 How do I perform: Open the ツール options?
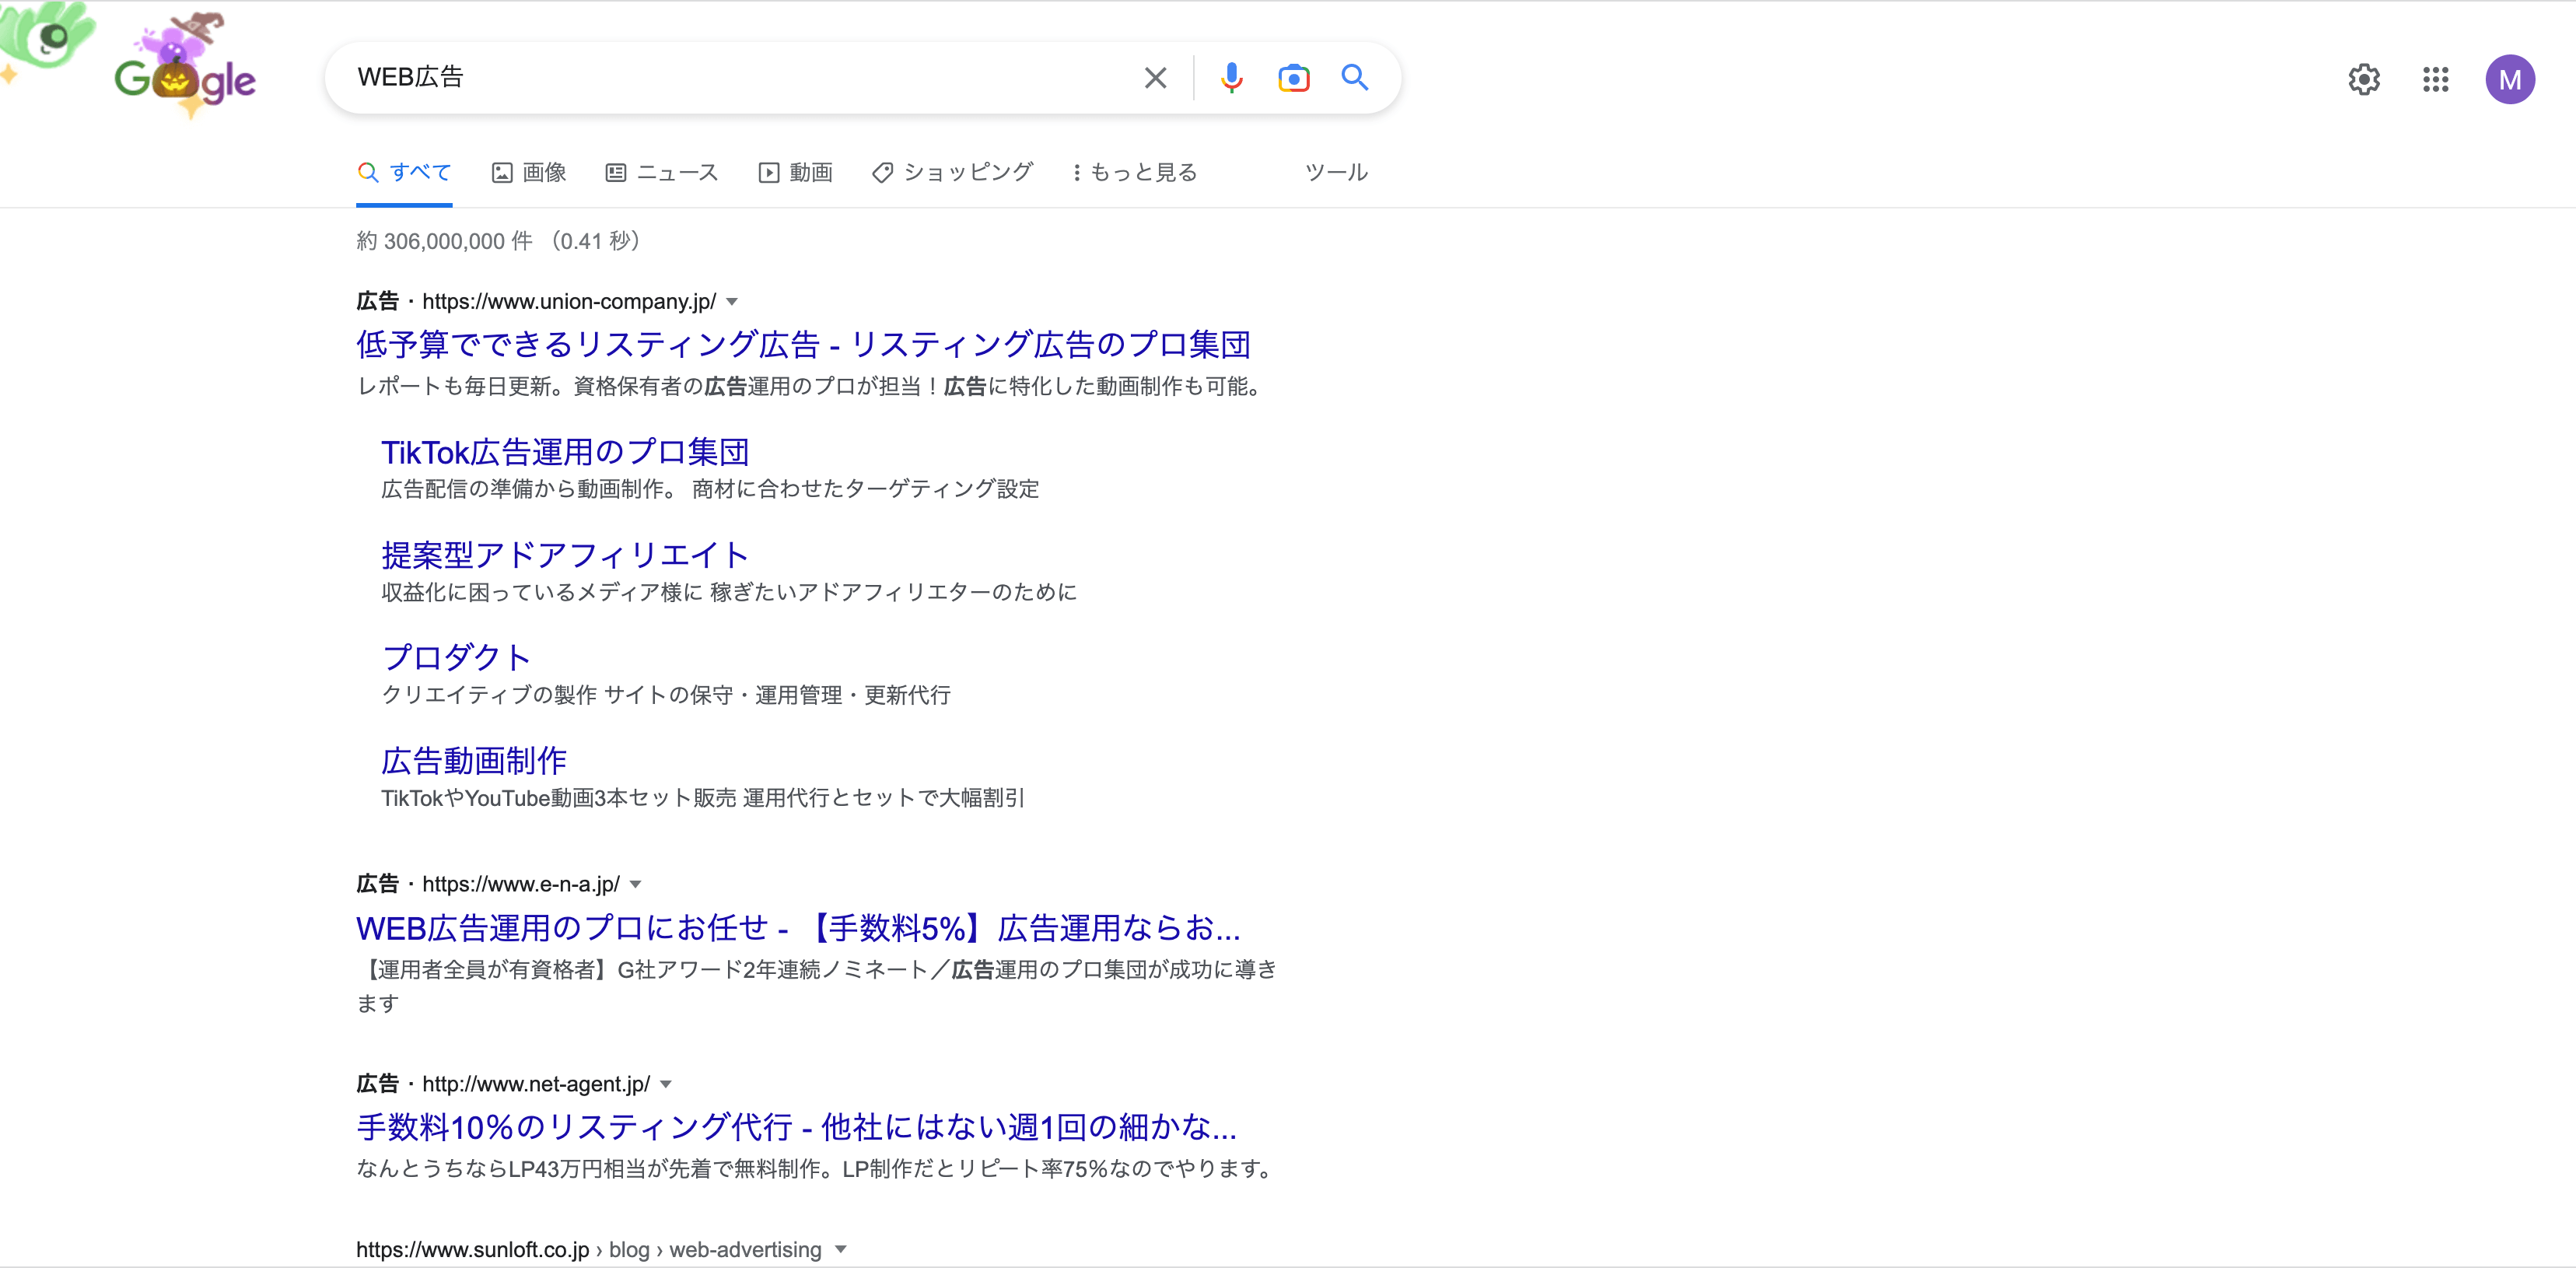pyautogui.click(x=1336, y=172)
